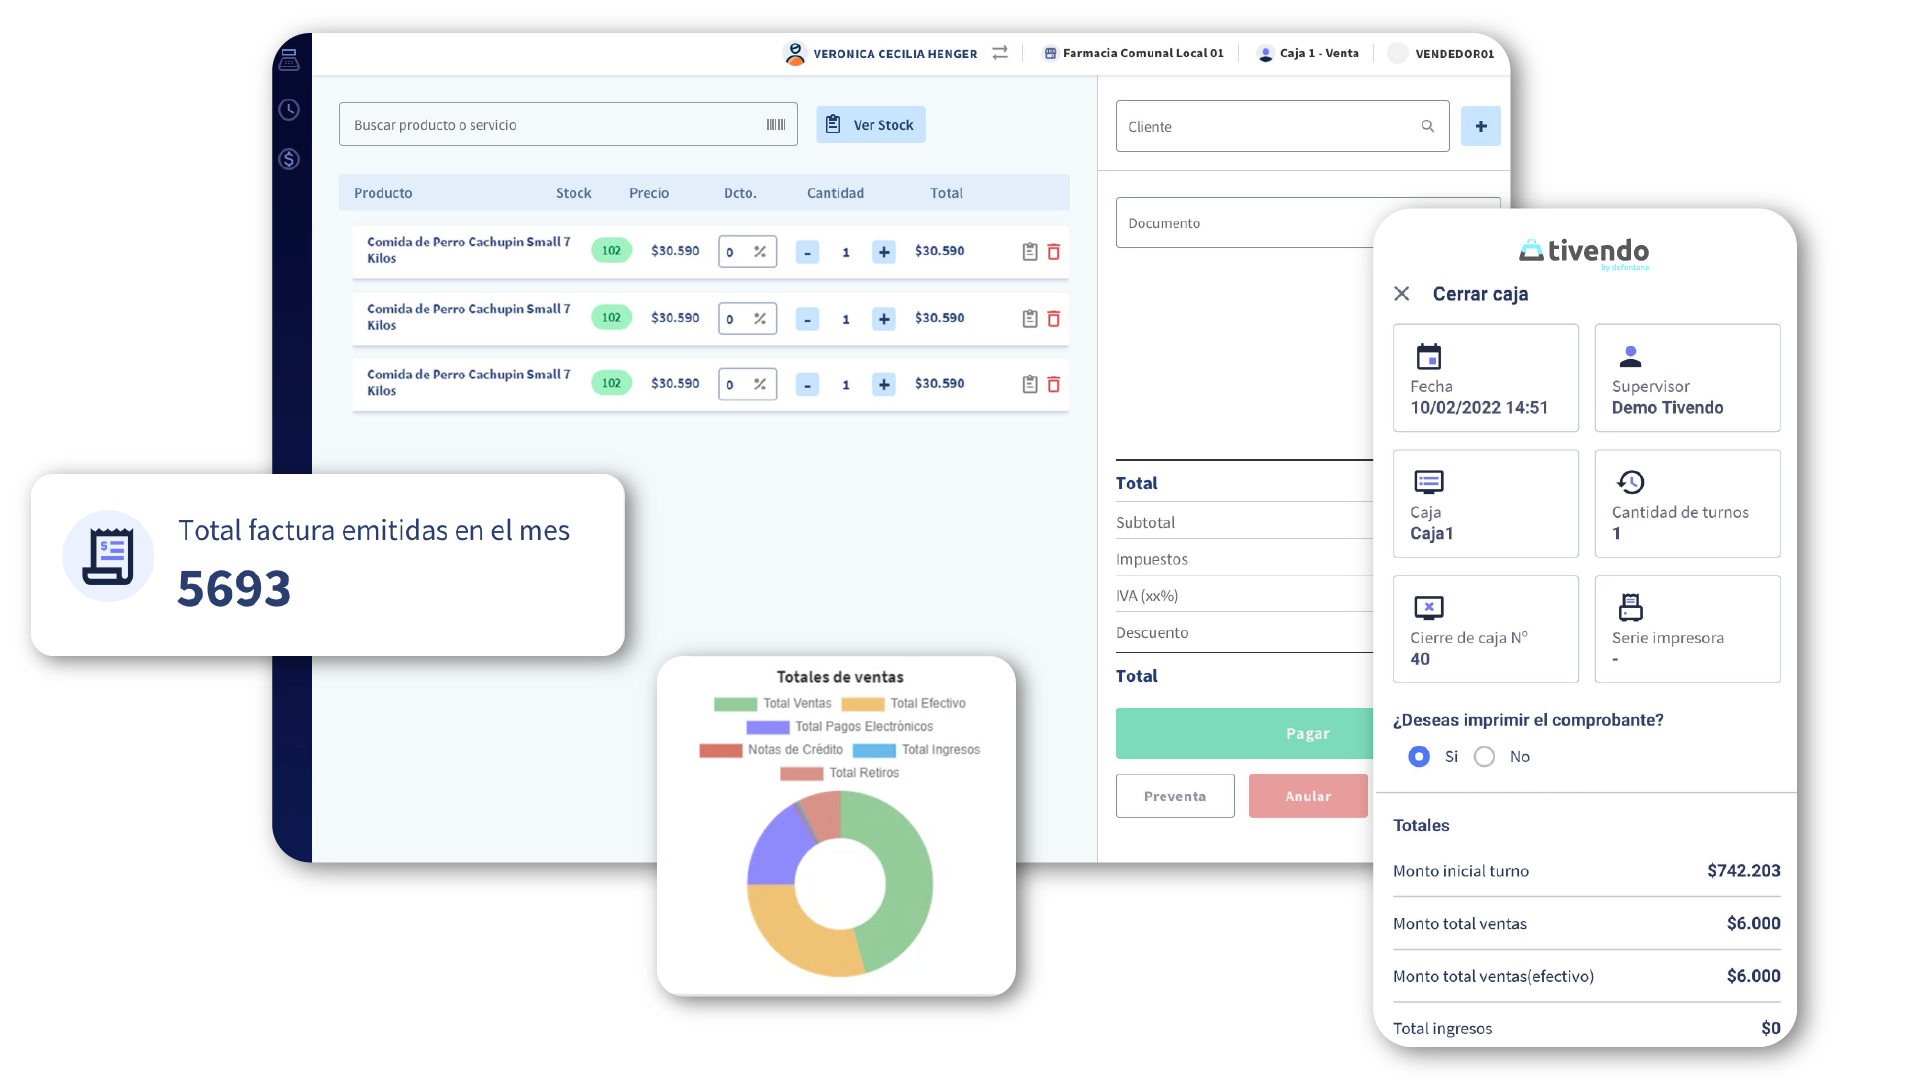
Task: Click the VENDEDOR01 profile
Action: click(x=1441, y=53)
